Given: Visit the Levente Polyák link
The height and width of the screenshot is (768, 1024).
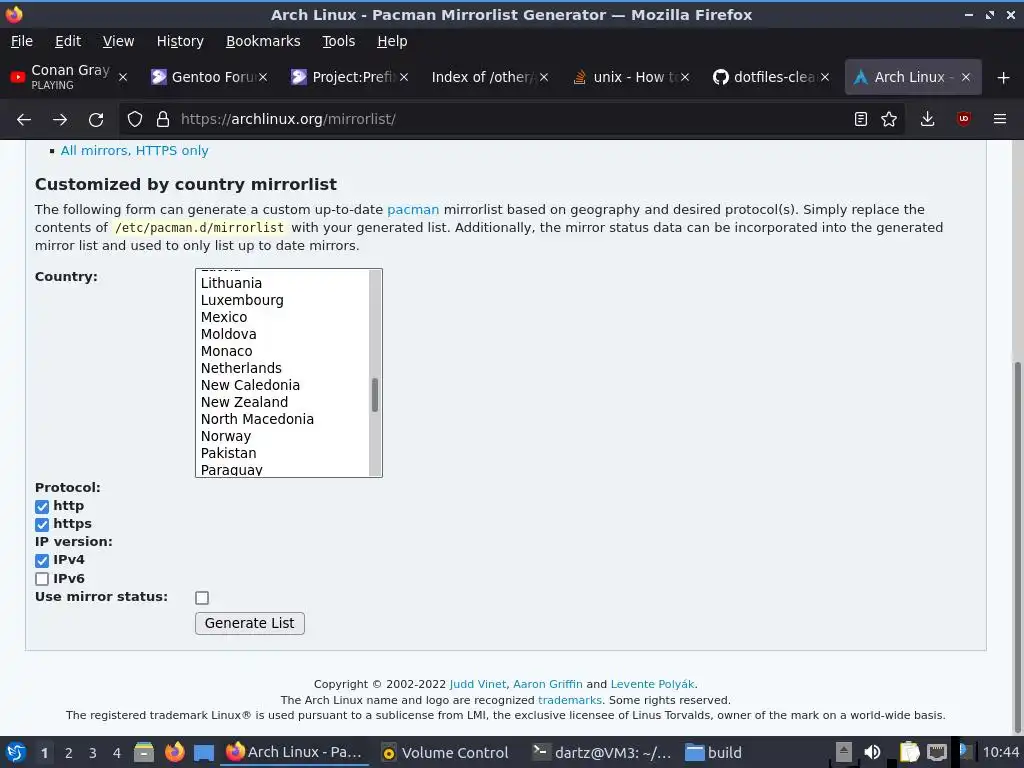Looking at the screenshot, I should point(652,684).
